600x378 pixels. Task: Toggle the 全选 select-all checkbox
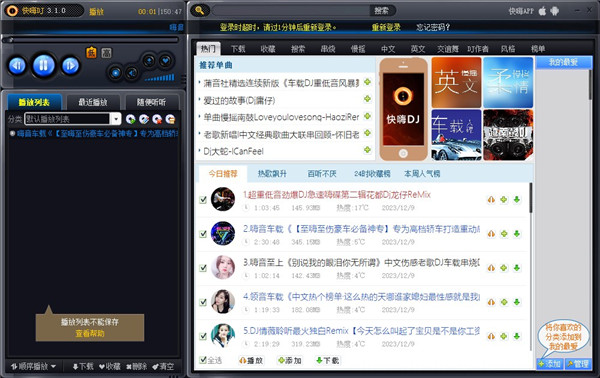[x=203, y=360]
